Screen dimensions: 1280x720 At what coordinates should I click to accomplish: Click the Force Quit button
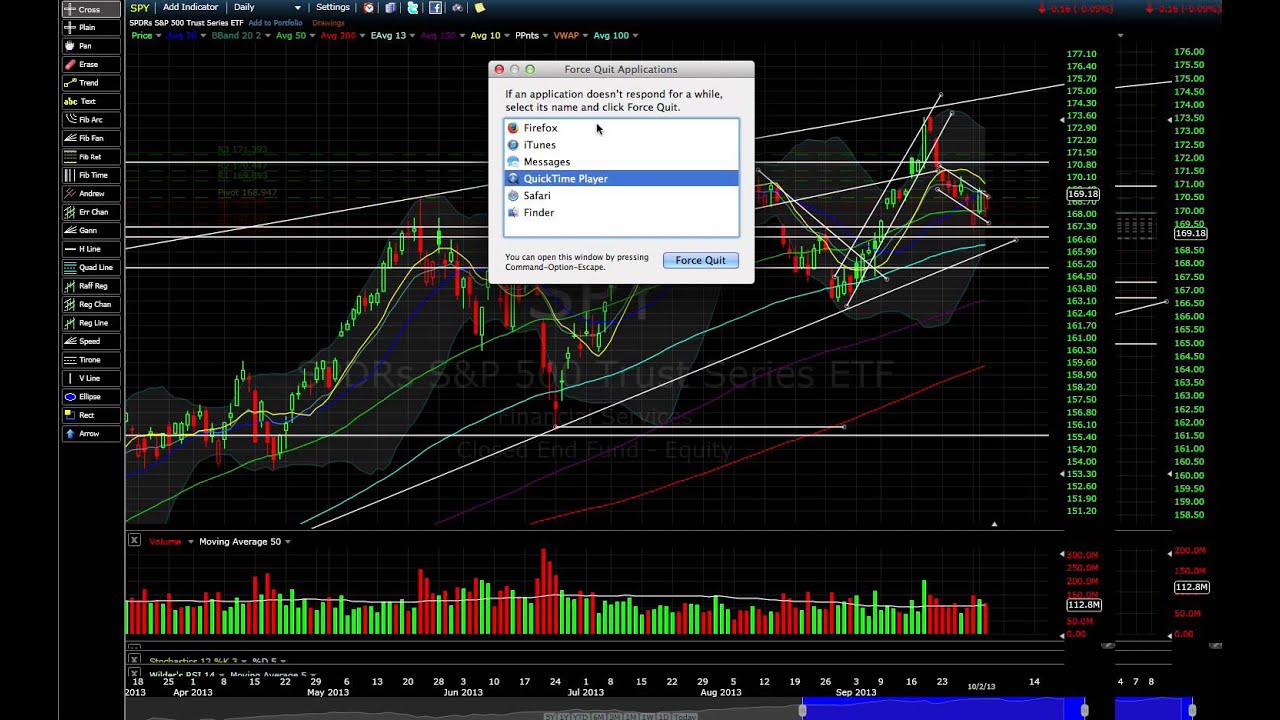click(x=700, y=260)
